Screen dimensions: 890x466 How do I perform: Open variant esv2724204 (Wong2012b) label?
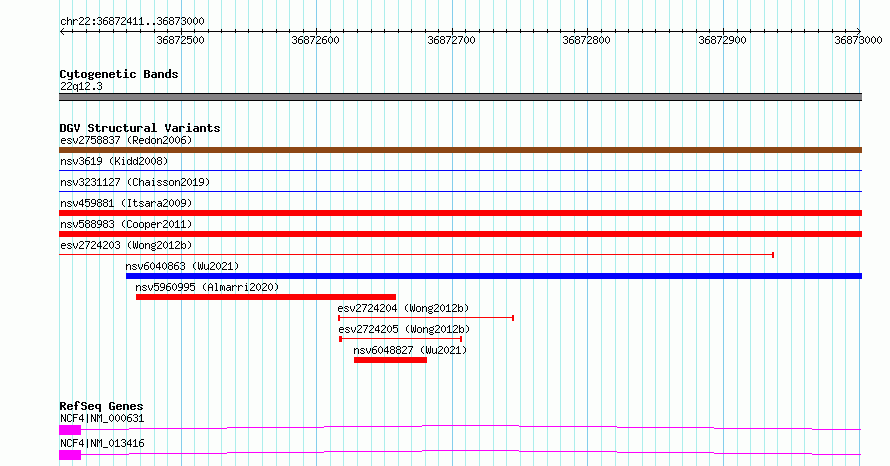(403, 308)
